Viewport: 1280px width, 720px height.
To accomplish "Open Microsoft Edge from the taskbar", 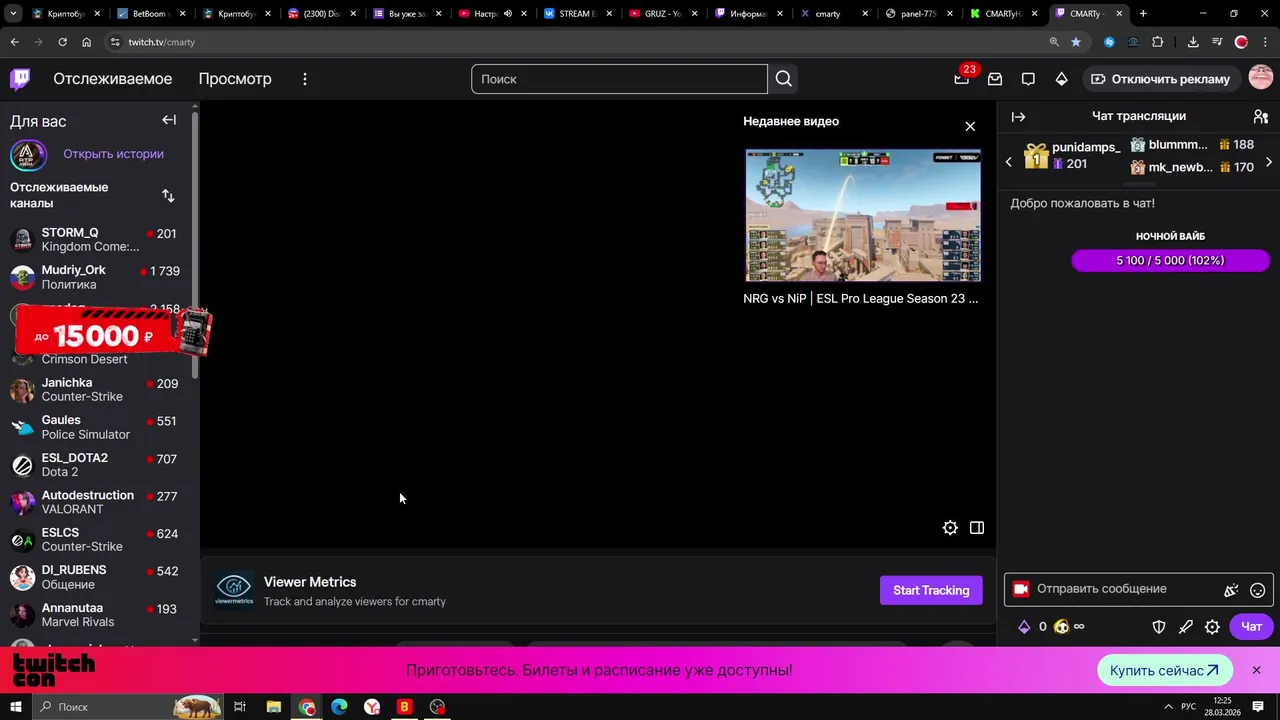I will point(339,707).
